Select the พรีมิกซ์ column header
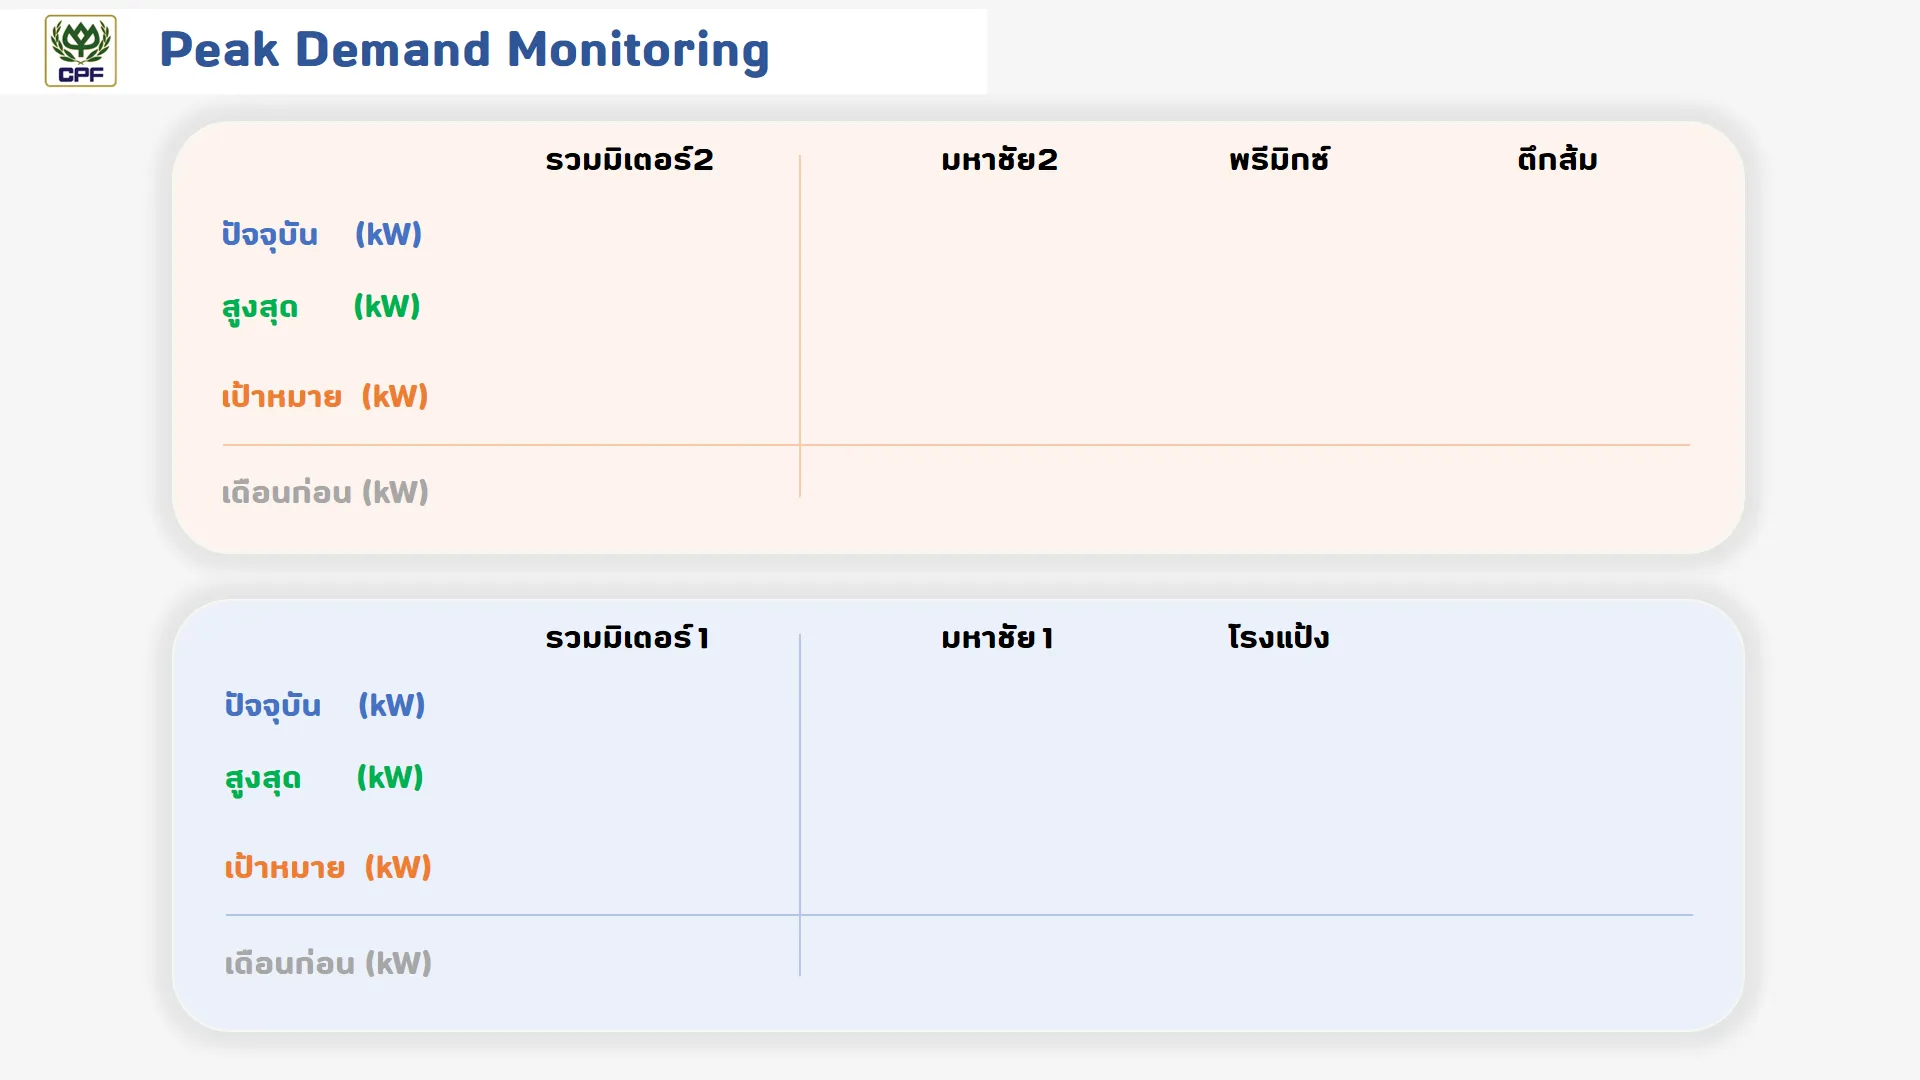 (1279, 160)
